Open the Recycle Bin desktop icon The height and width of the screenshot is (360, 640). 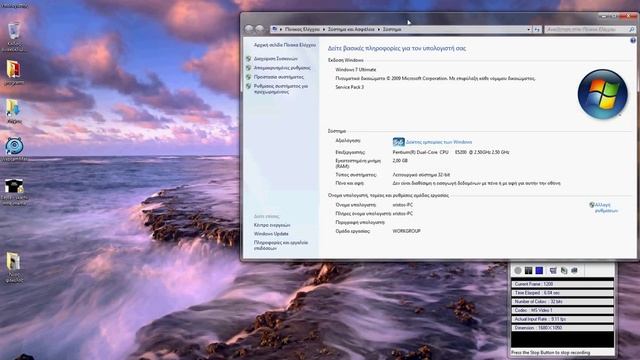[x=13, y=32]
